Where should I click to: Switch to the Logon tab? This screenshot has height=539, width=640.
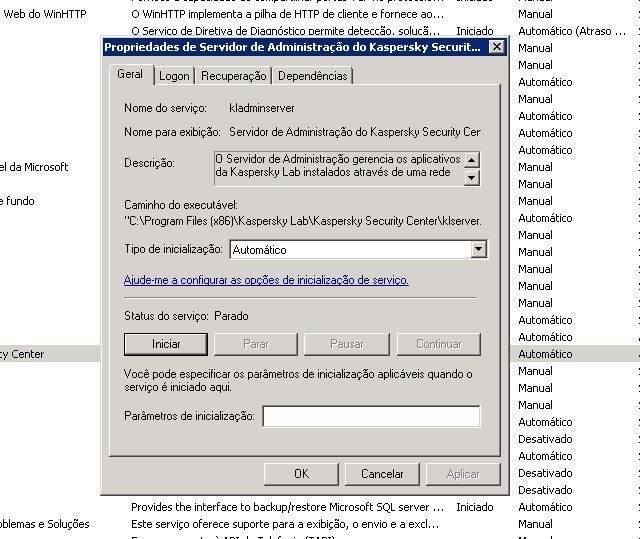point(174,76)
